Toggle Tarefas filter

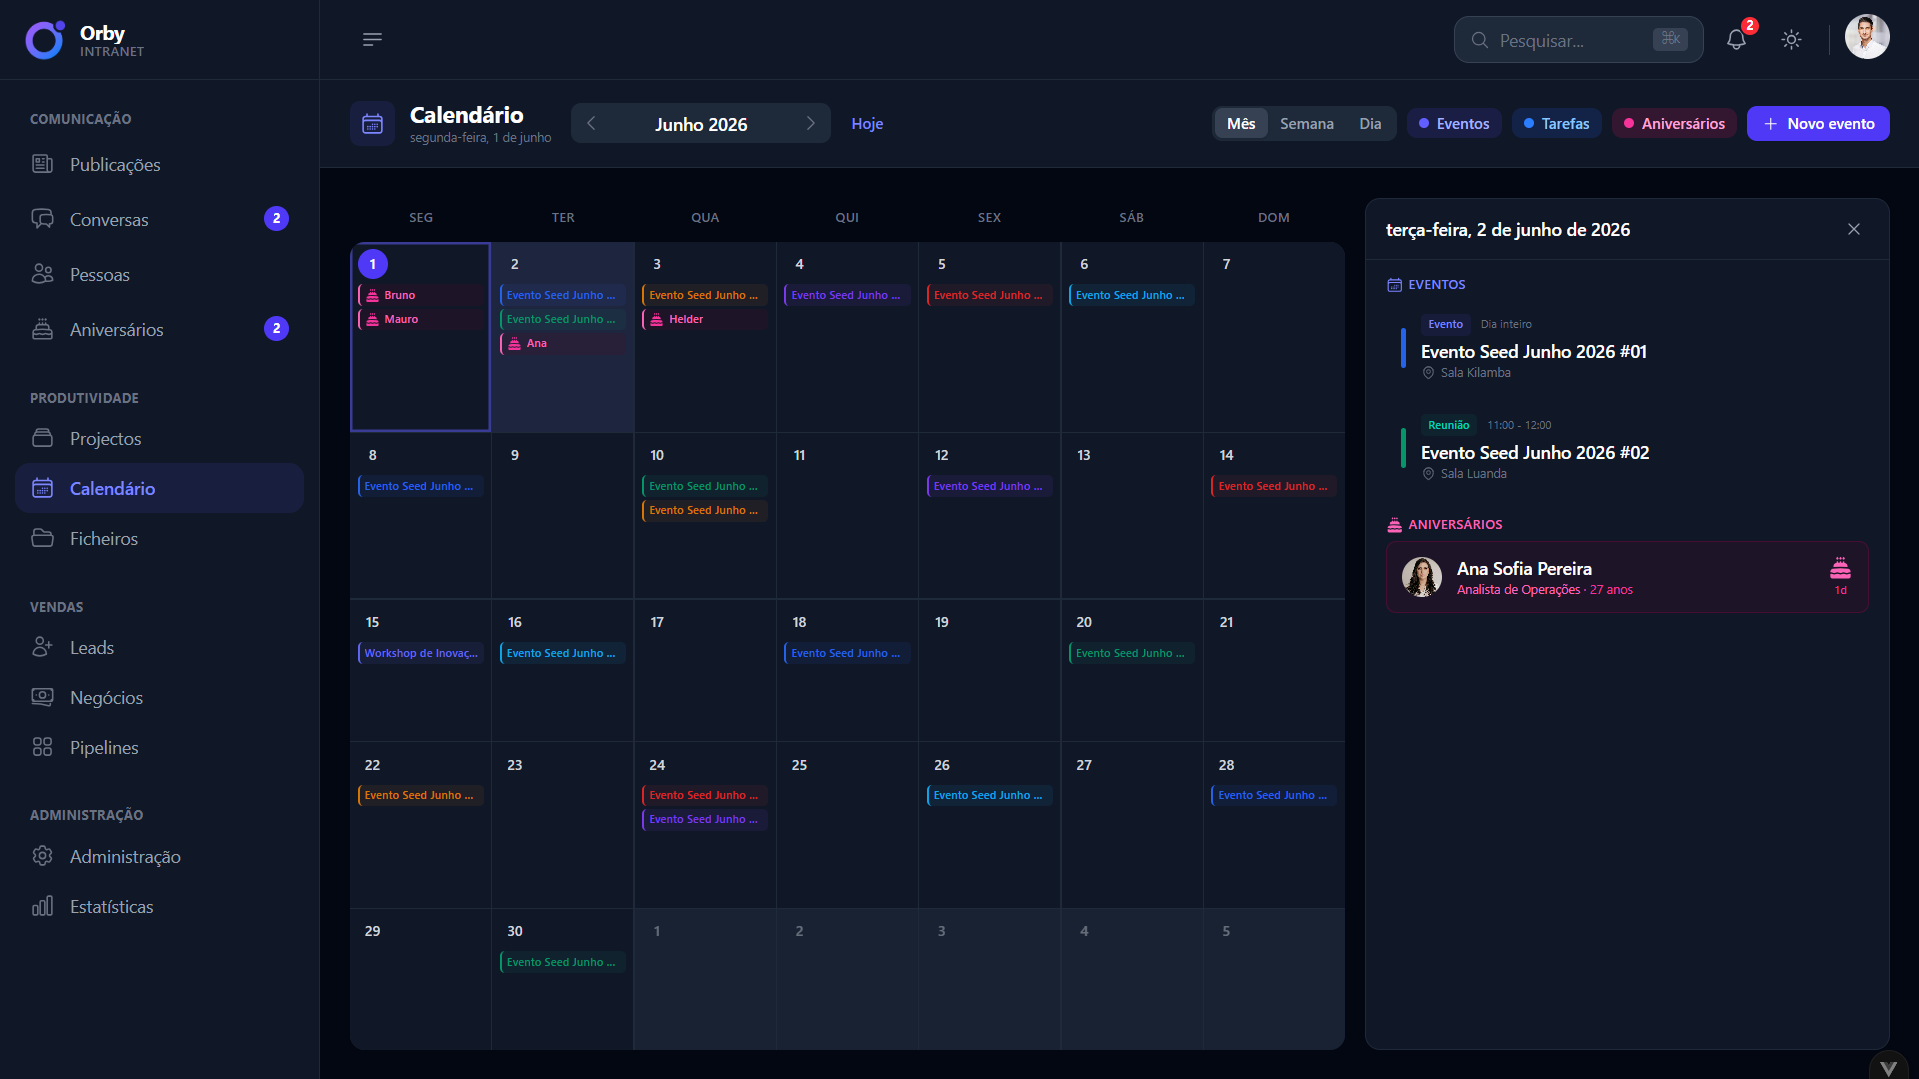click(x=1557, y=124)
